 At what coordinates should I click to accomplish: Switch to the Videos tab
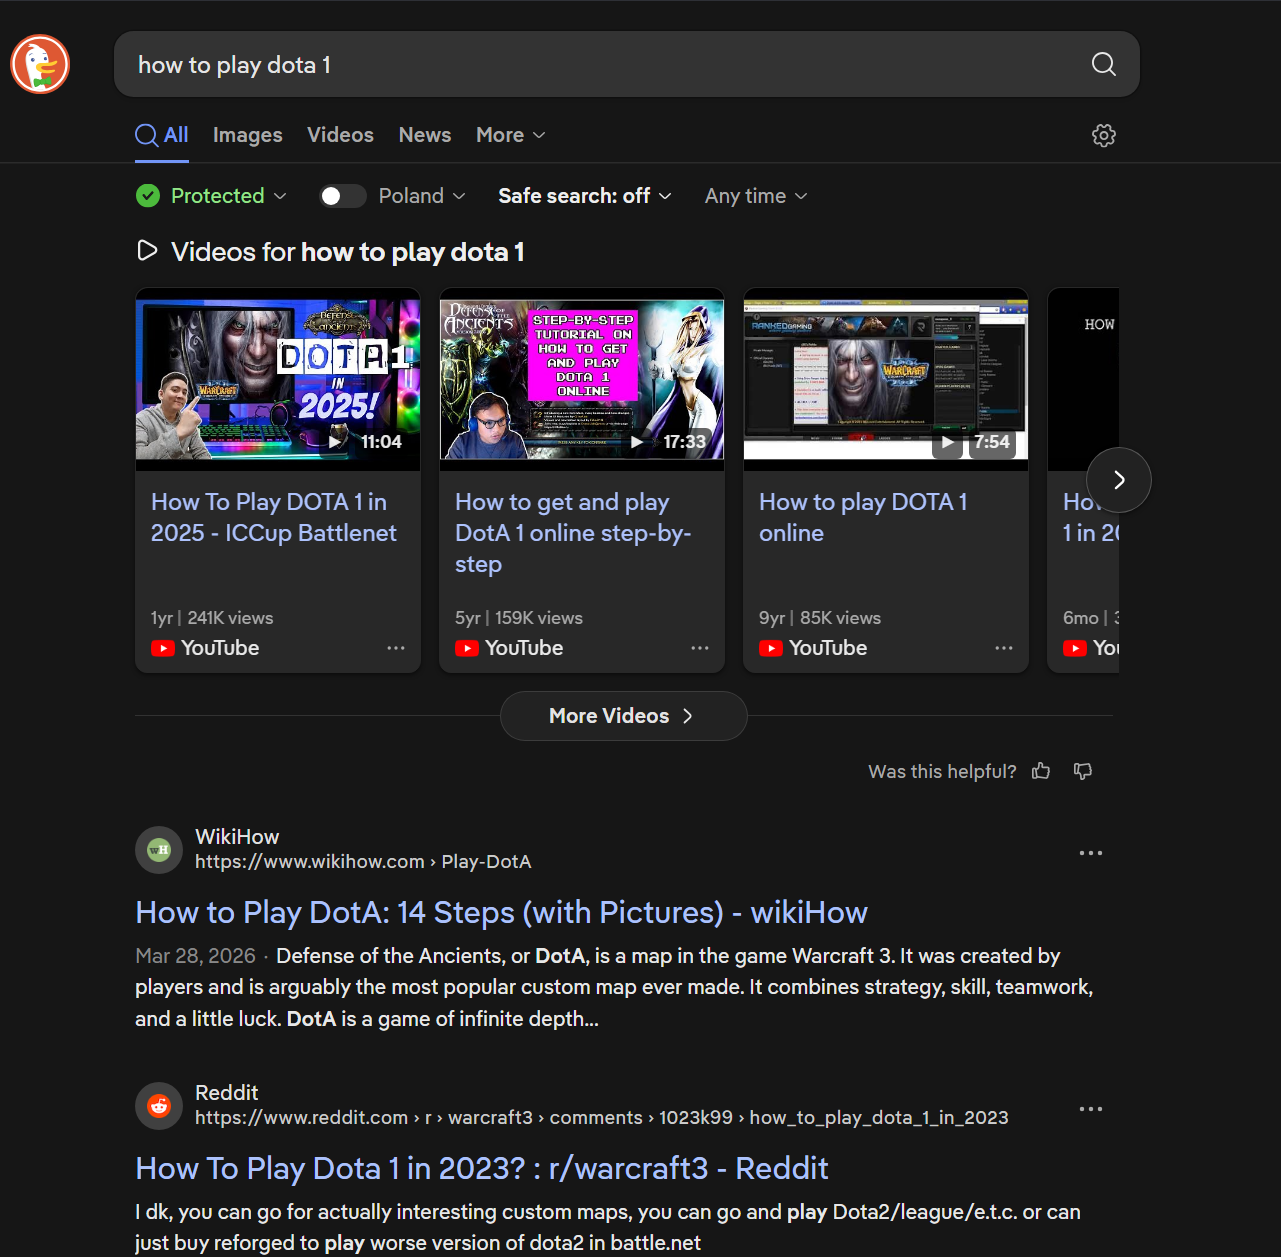pyautogui.click(x=340, y=135)
